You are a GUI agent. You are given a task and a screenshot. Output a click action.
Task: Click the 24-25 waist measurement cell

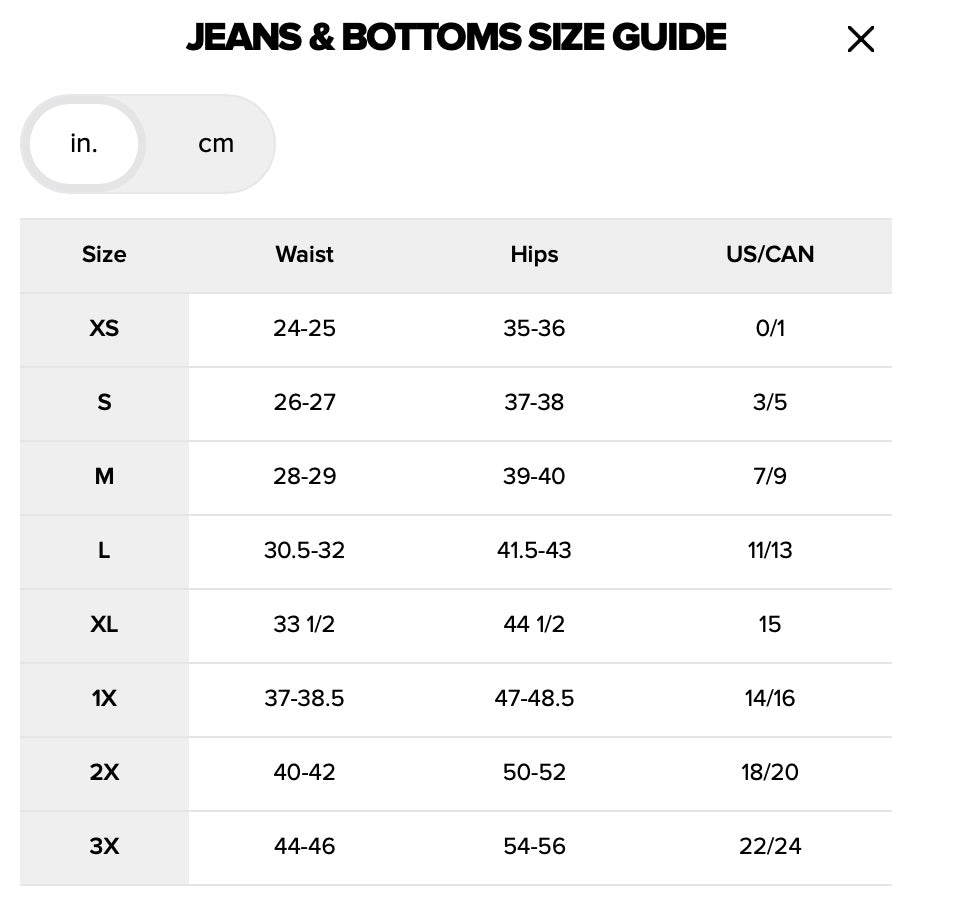[304, 329]
